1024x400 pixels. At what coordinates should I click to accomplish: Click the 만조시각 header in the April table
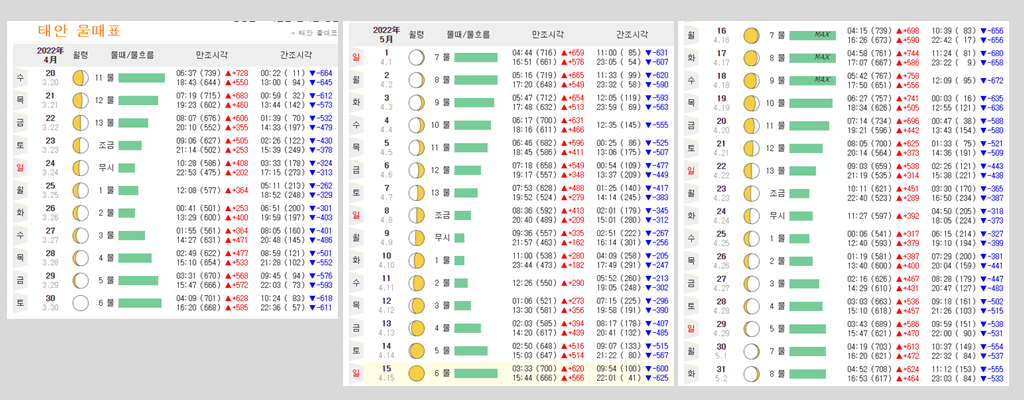coord(212,56)
